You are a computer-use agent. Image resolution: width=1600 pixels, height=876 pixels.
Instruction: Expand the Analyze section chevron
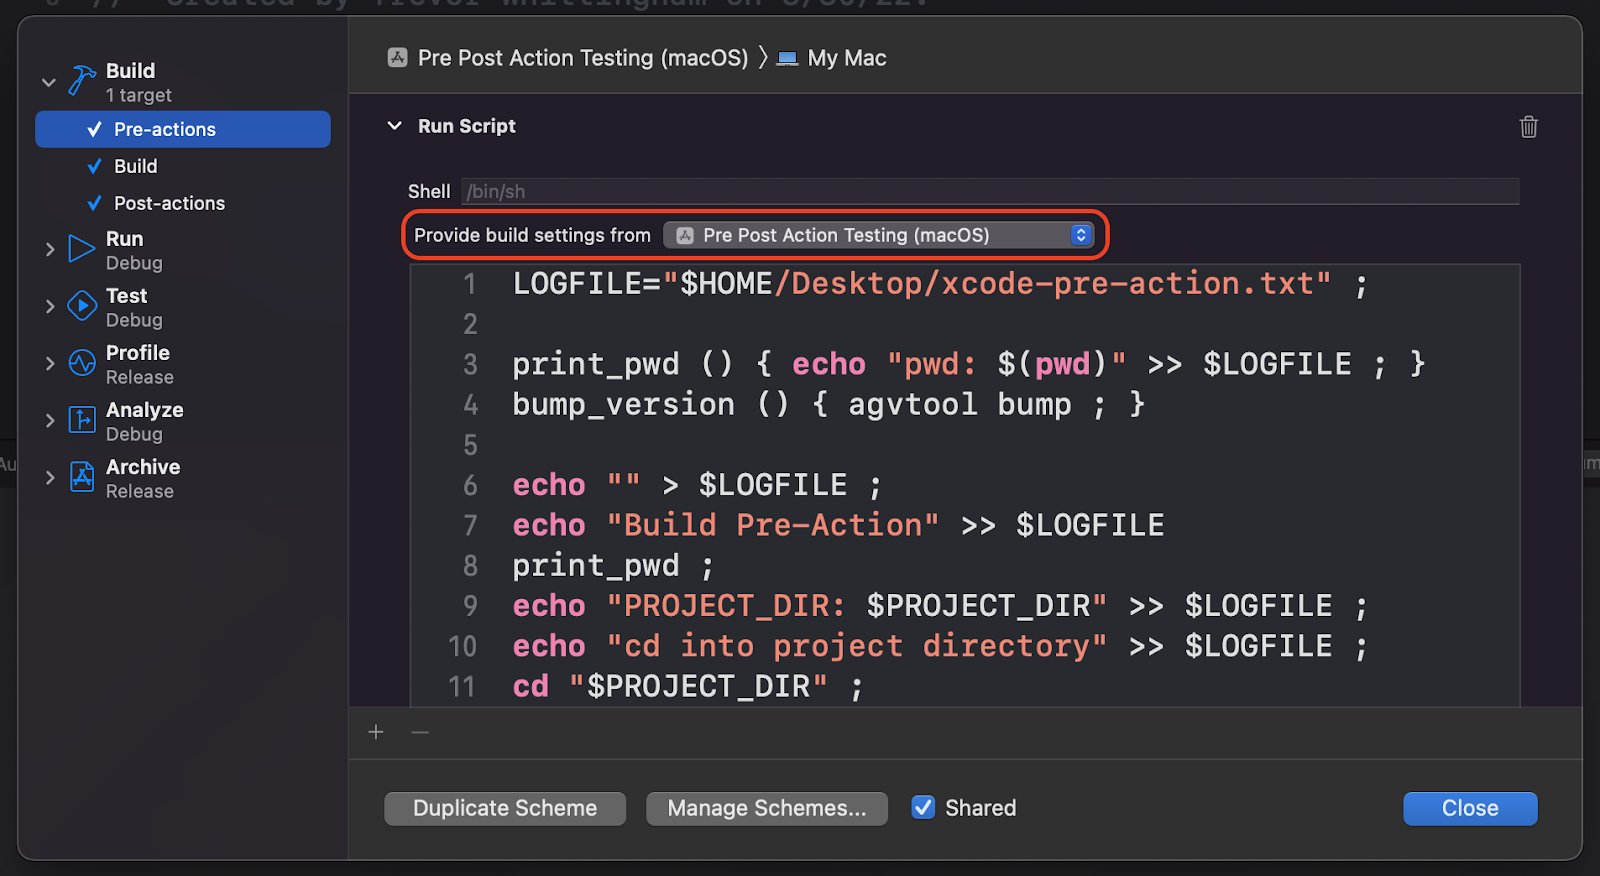[x=49, y=420]
